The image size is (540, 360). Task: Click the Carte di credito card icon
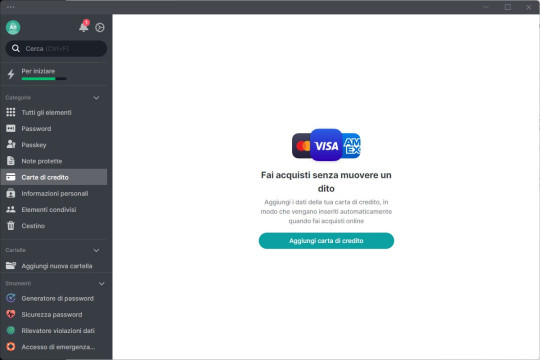[x=11, y=177]
